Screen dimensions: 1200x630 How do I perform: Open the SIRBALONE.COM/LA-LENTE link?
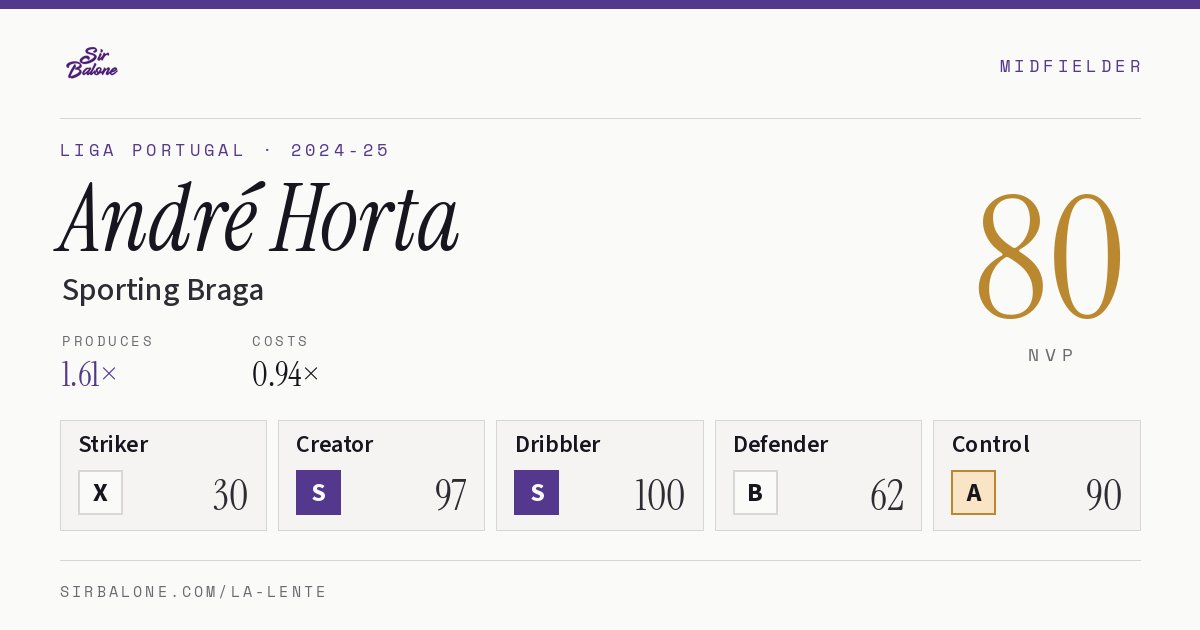(x=194, y=592)
